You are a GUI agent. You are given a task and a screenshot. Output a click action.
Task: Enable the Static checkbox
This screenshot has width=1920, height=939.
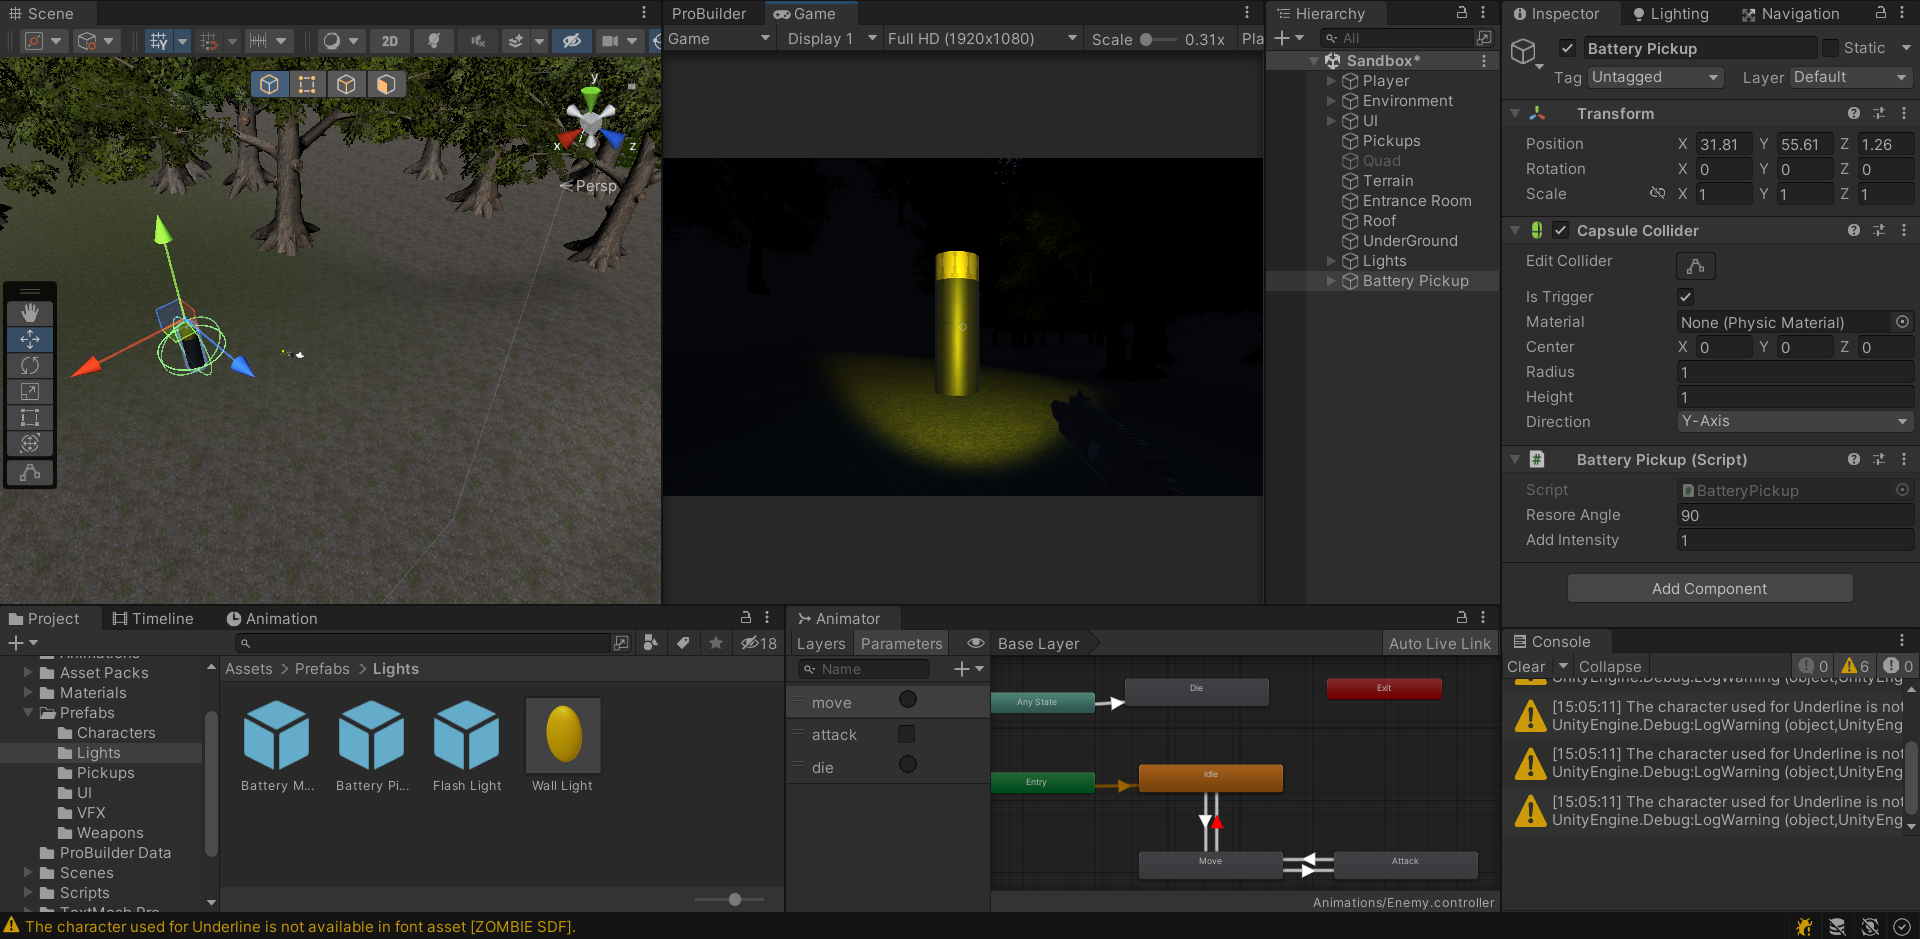[1830, 48]
